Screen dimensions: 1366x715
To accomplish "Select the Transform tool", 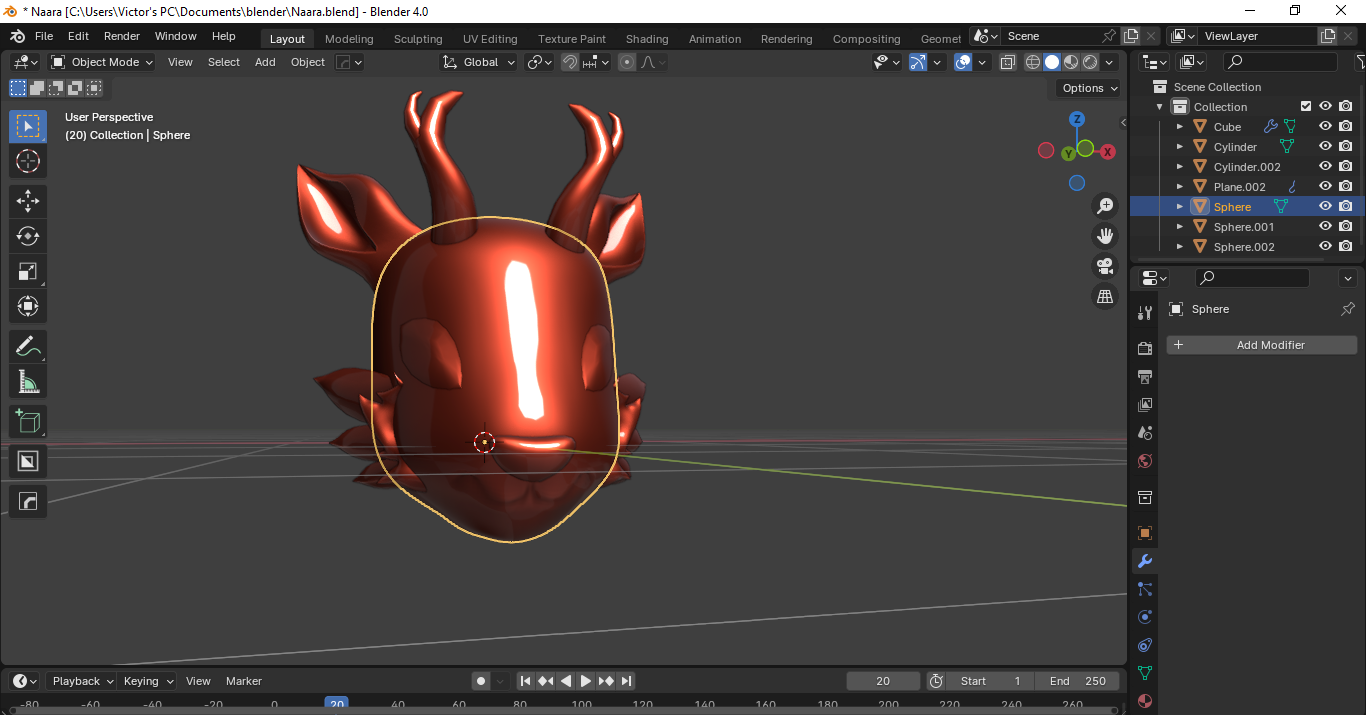I will pyautogui.click(x=28, y=307).
